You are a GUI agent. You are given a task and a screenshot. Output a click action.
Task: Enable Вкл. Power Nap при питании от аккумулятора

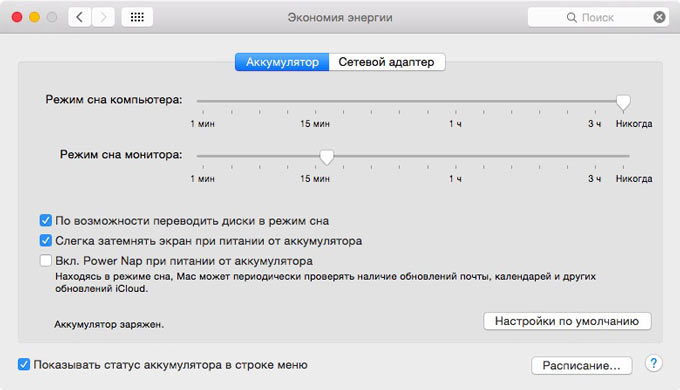pyautogui.click(x=46, y=260)
